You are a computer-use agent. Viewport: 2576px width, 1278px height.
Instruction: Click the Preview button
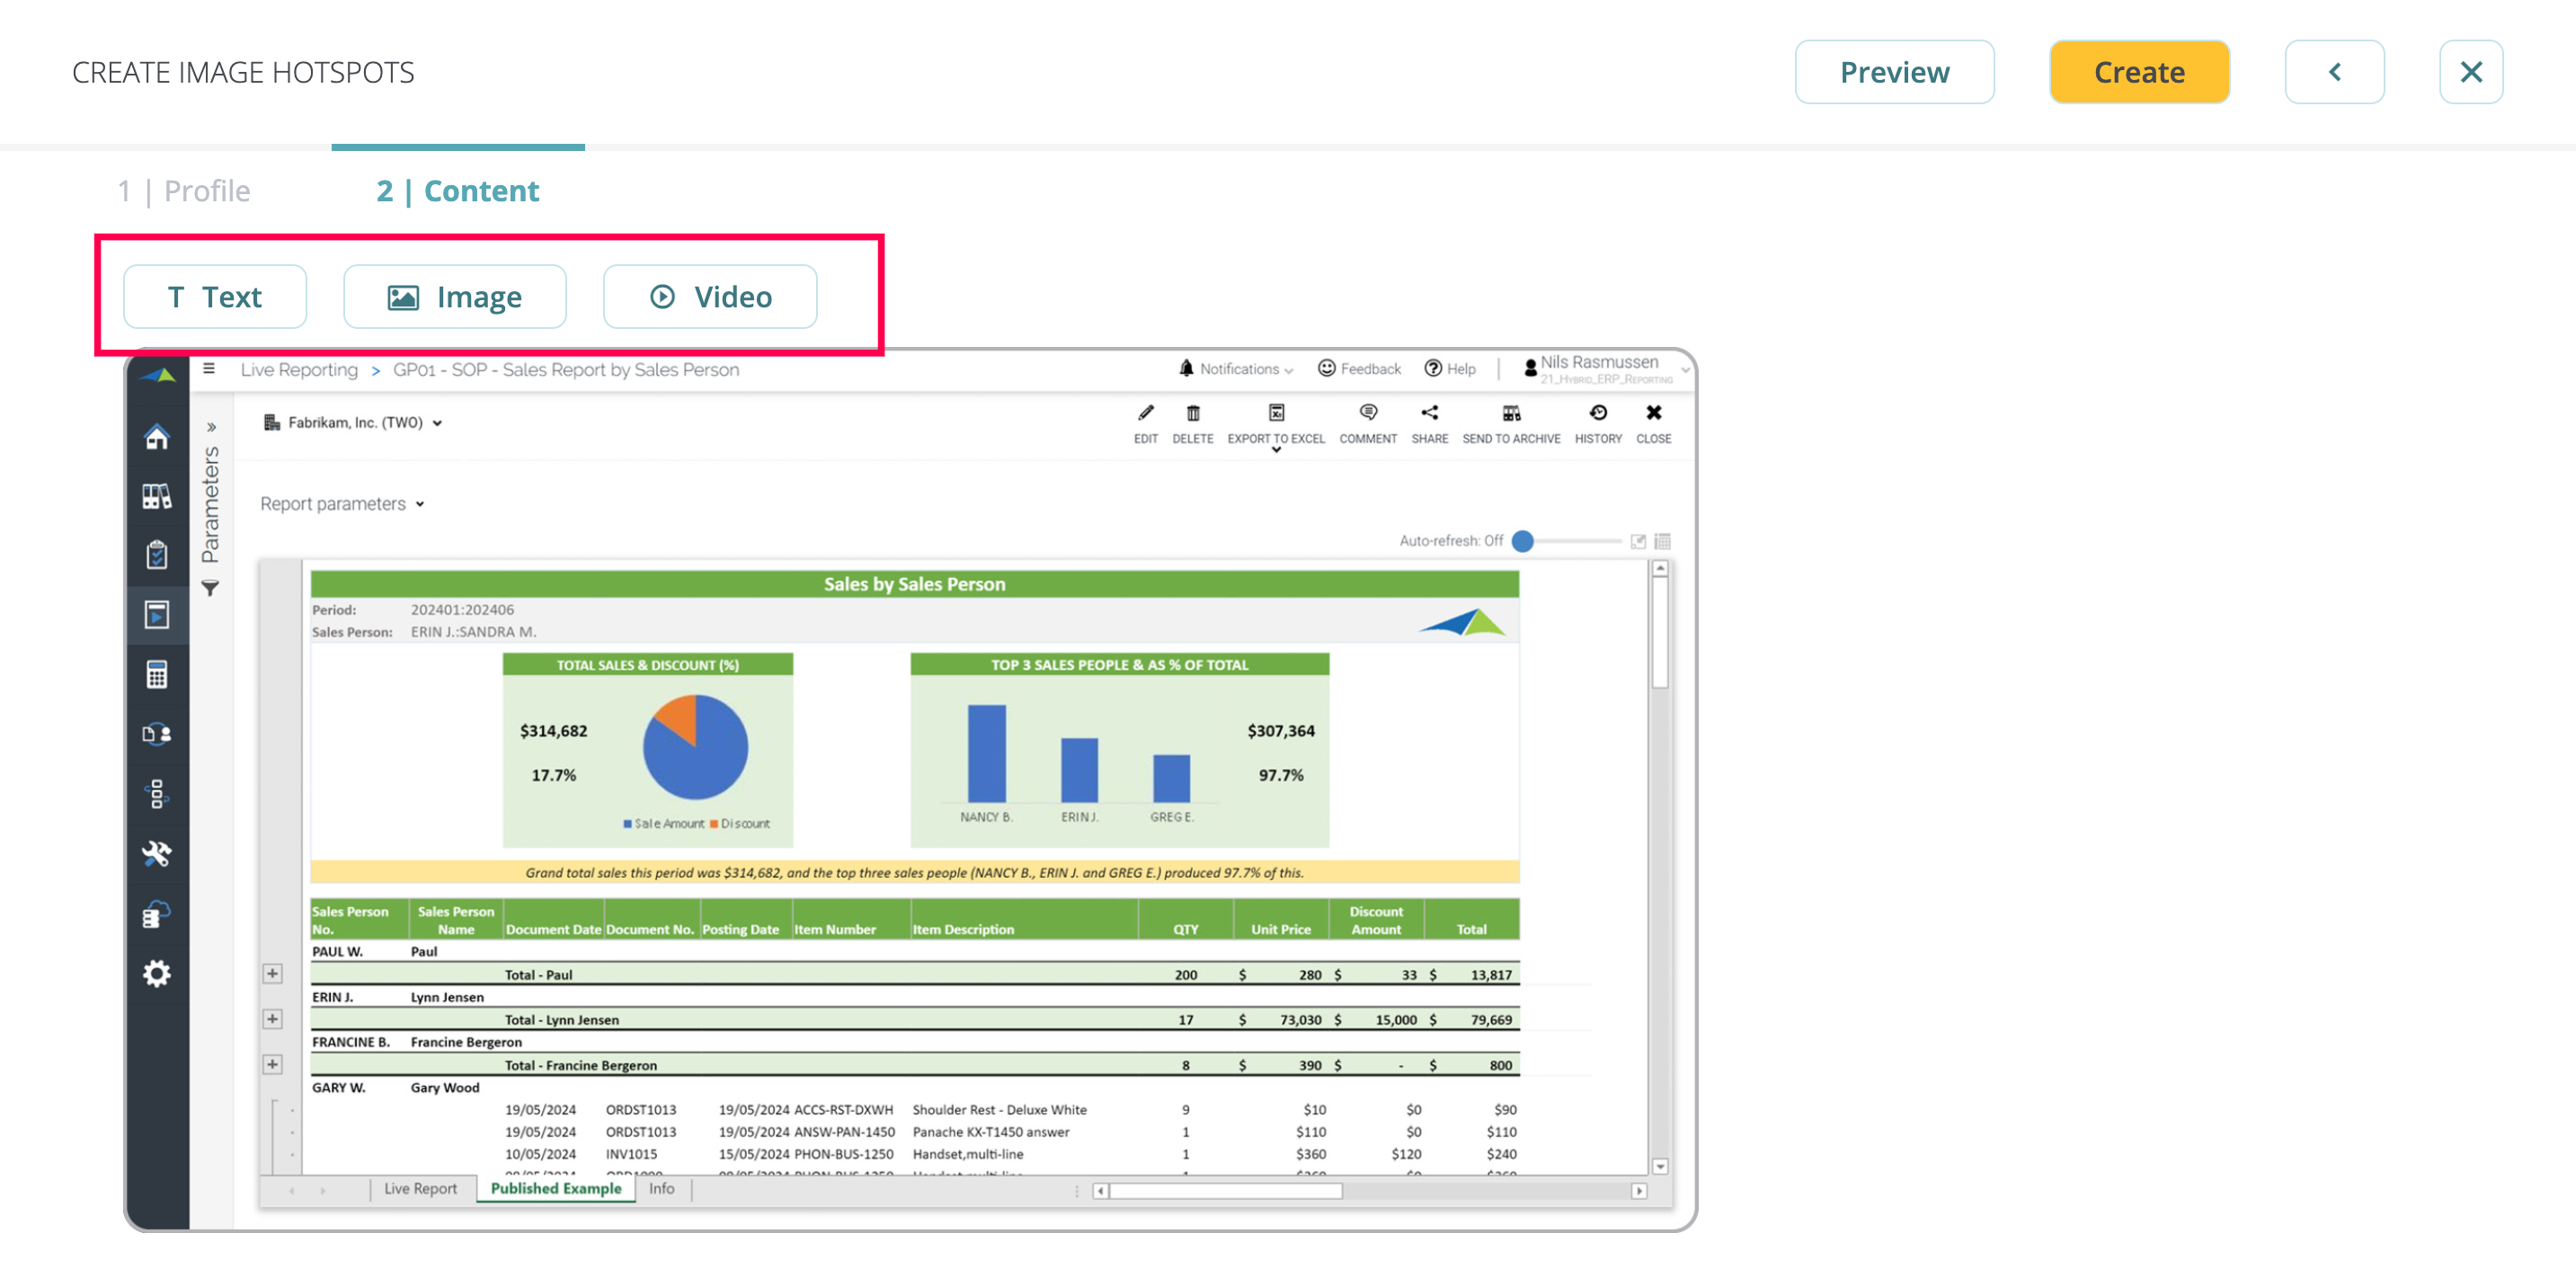pos(1893,72)
